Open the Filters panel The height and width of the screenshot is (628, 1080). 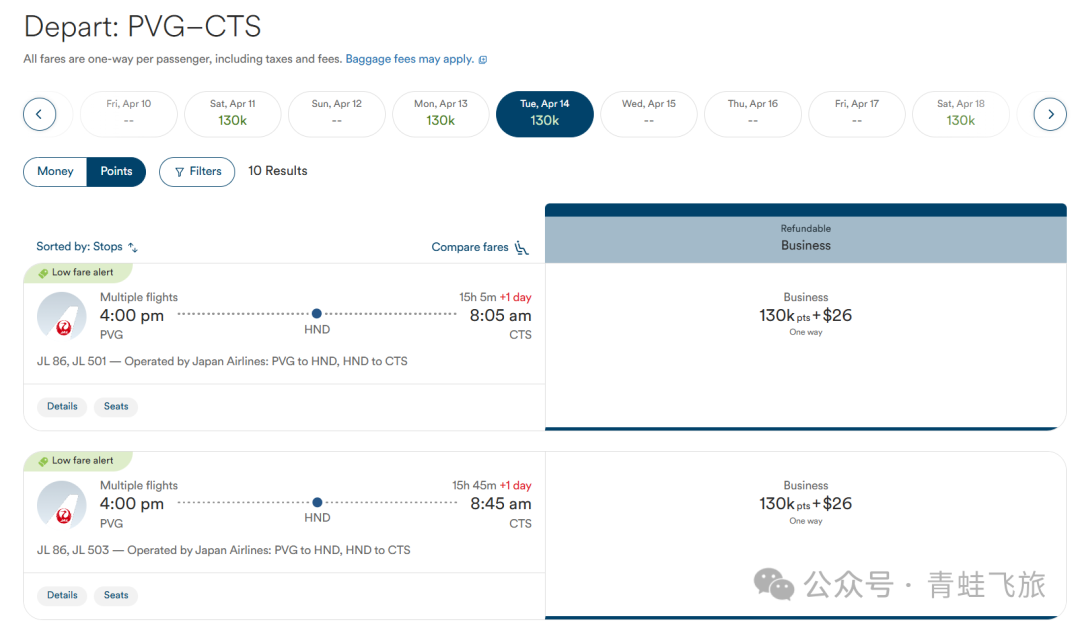[197, 172]
